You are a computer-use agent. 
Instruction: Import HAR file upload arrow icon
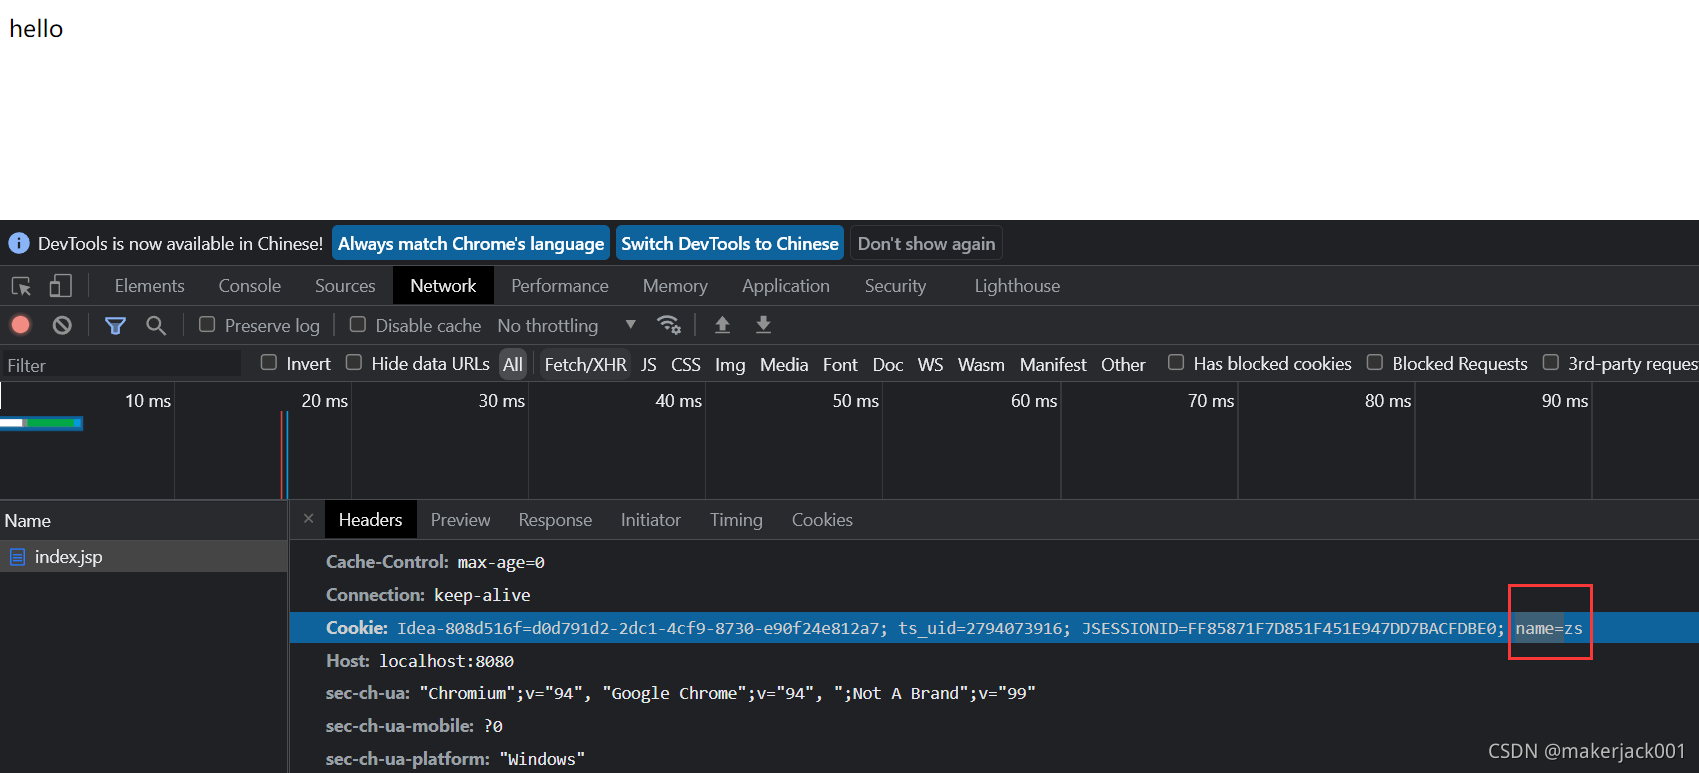[x=722, y=325]
